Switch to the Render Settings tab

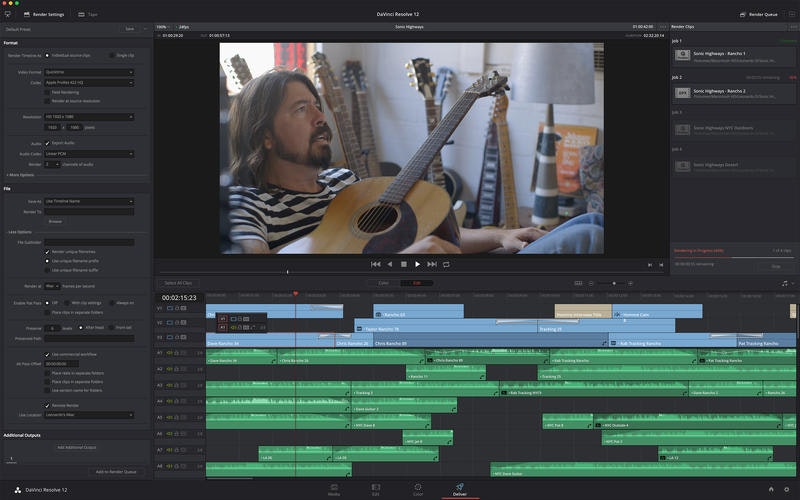pos(44,14)
